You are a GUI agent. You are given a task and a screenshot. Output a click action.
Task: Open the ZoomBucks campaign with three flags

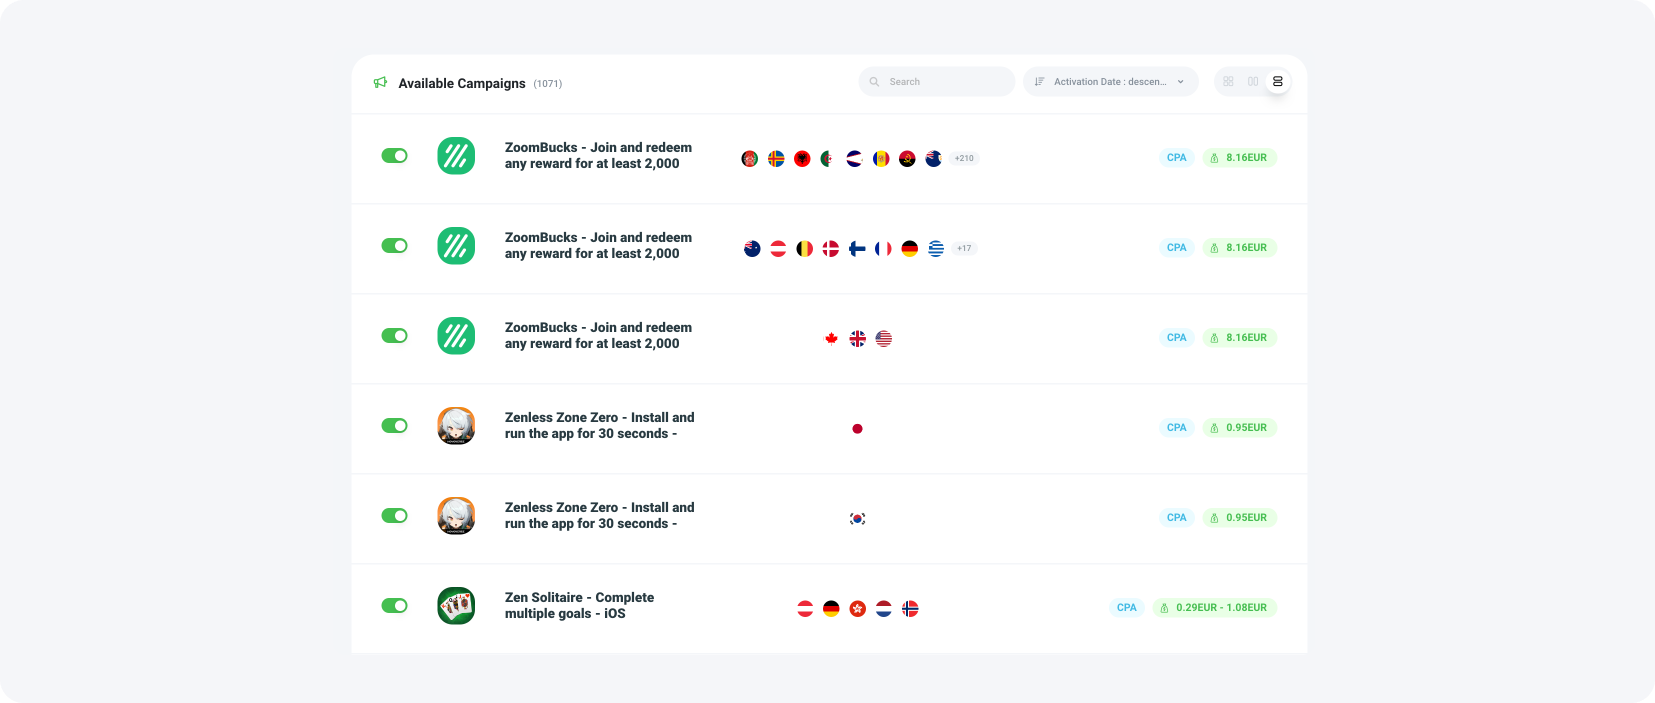pyautogui.click(x=598, y=336)
